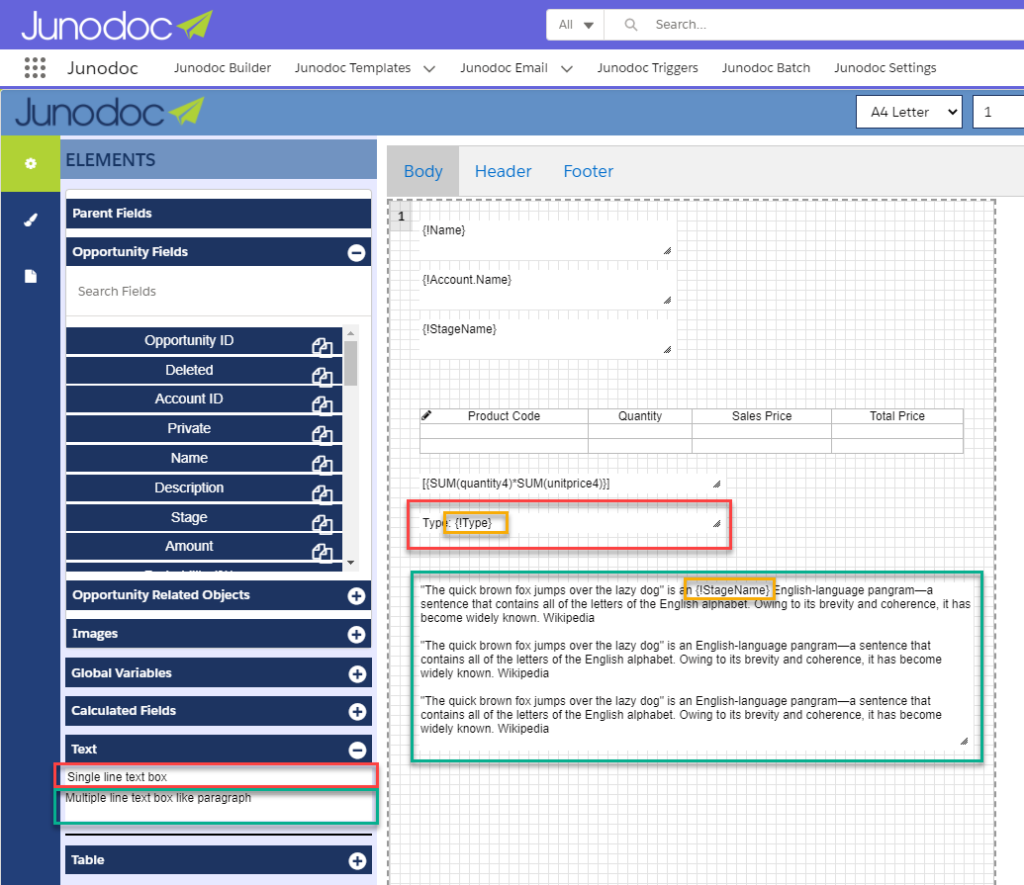Select the Private field button
This screenshot has width=1024, height=885.
pyautogui.click(x=204, y=428)
